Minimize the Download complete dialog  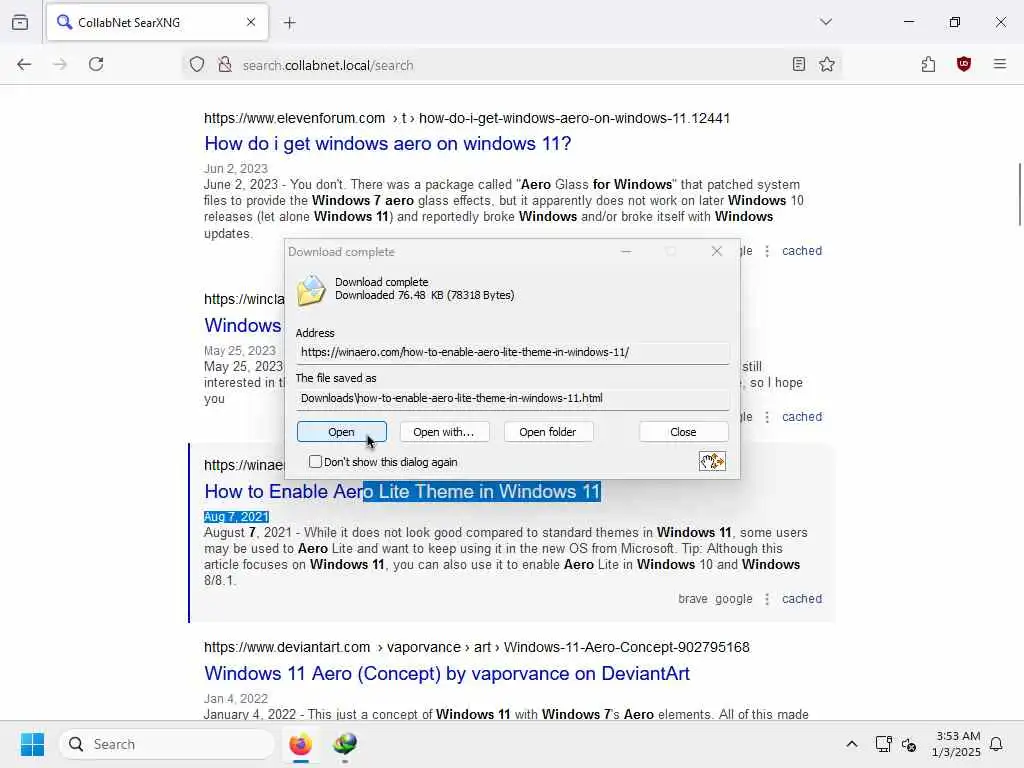626,251
